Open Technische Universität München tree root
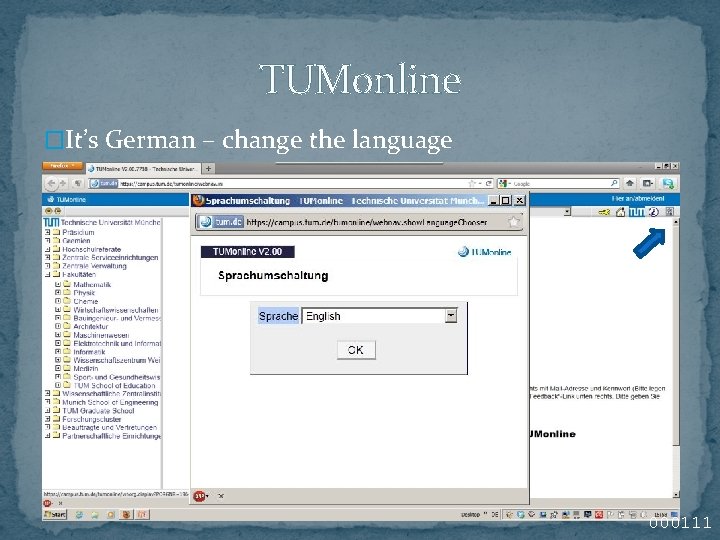 [x=111, y=222]
